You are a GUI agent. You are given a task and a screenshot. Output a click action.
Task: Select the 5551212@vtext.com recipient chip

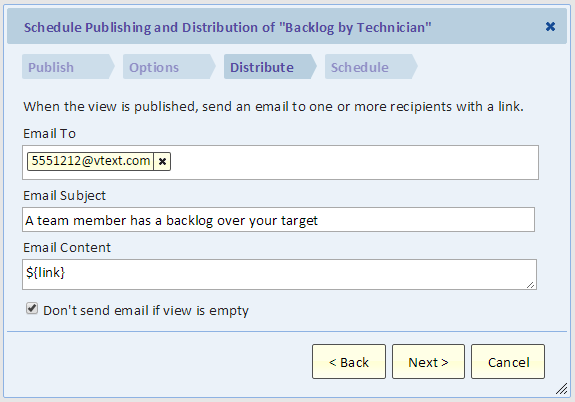[x=91, y=161]
